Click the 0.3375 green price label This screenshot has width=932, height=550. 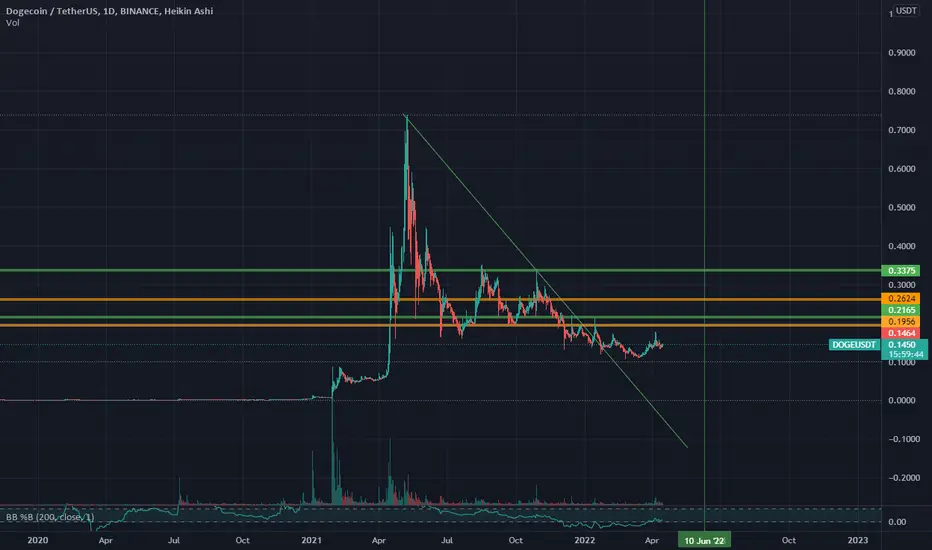(x=900, y=271)
